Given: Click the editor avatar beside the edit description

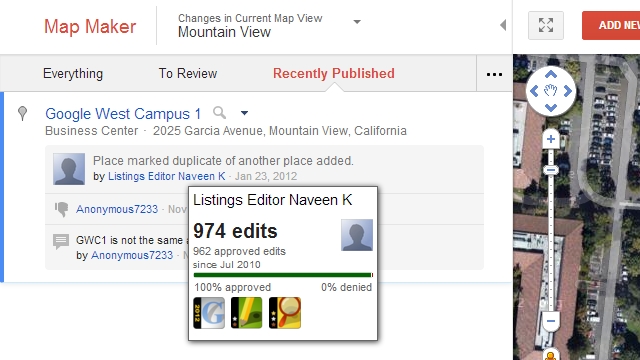Looking at the screenshot, I should point(69,169).
